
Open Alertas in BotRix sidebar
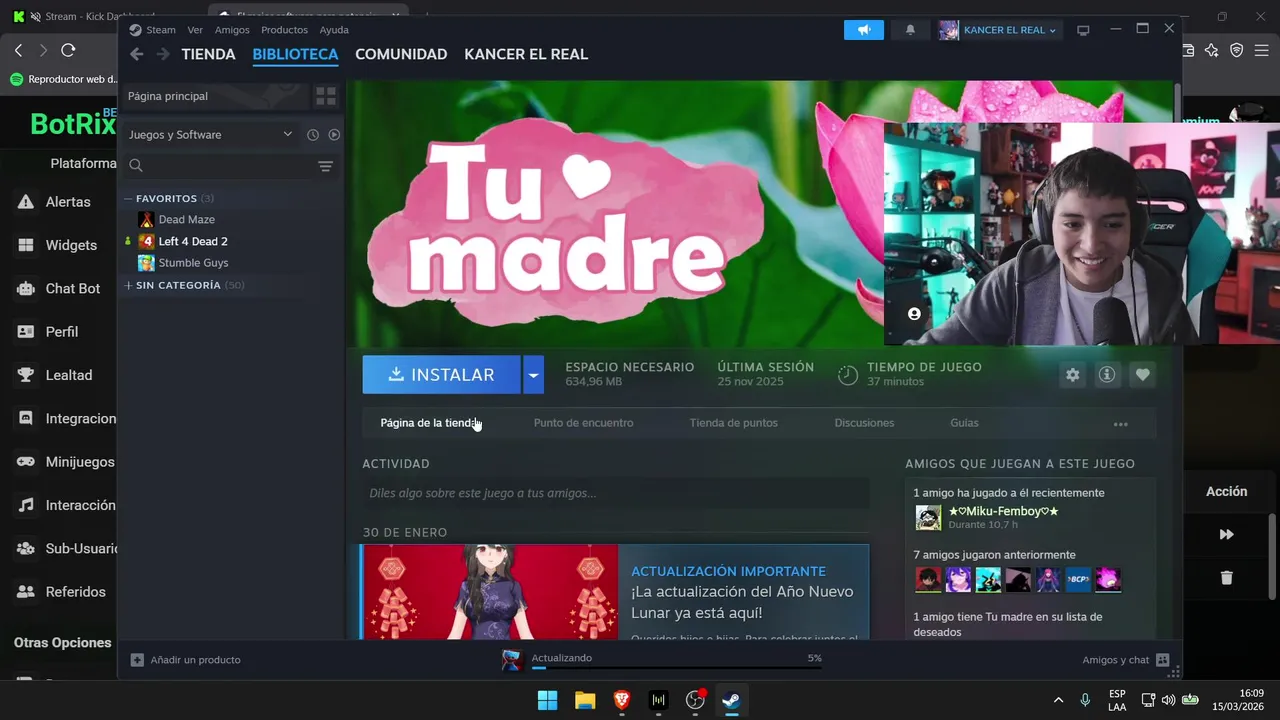68,202
